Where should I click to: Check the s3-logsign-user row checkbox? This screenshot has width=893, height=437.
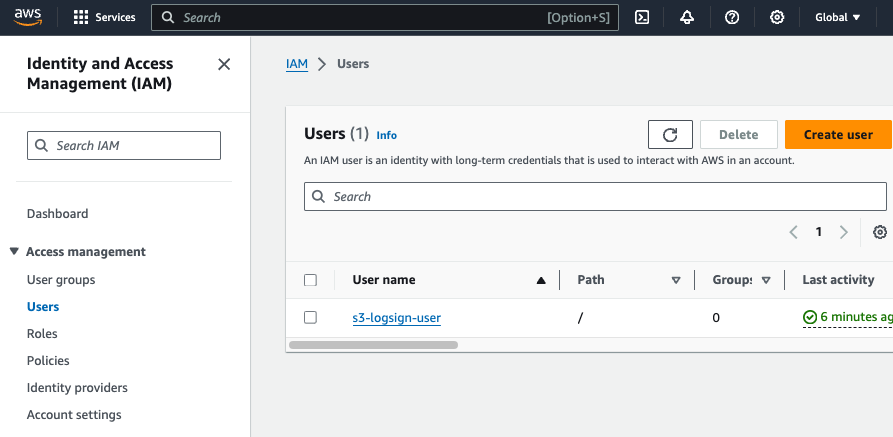tap(310, 317)
